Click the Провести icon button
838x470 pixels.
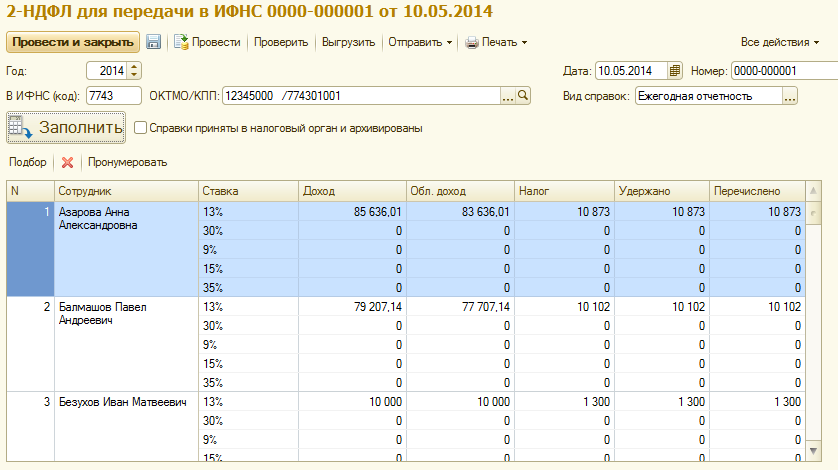click(x=207, y=42)
